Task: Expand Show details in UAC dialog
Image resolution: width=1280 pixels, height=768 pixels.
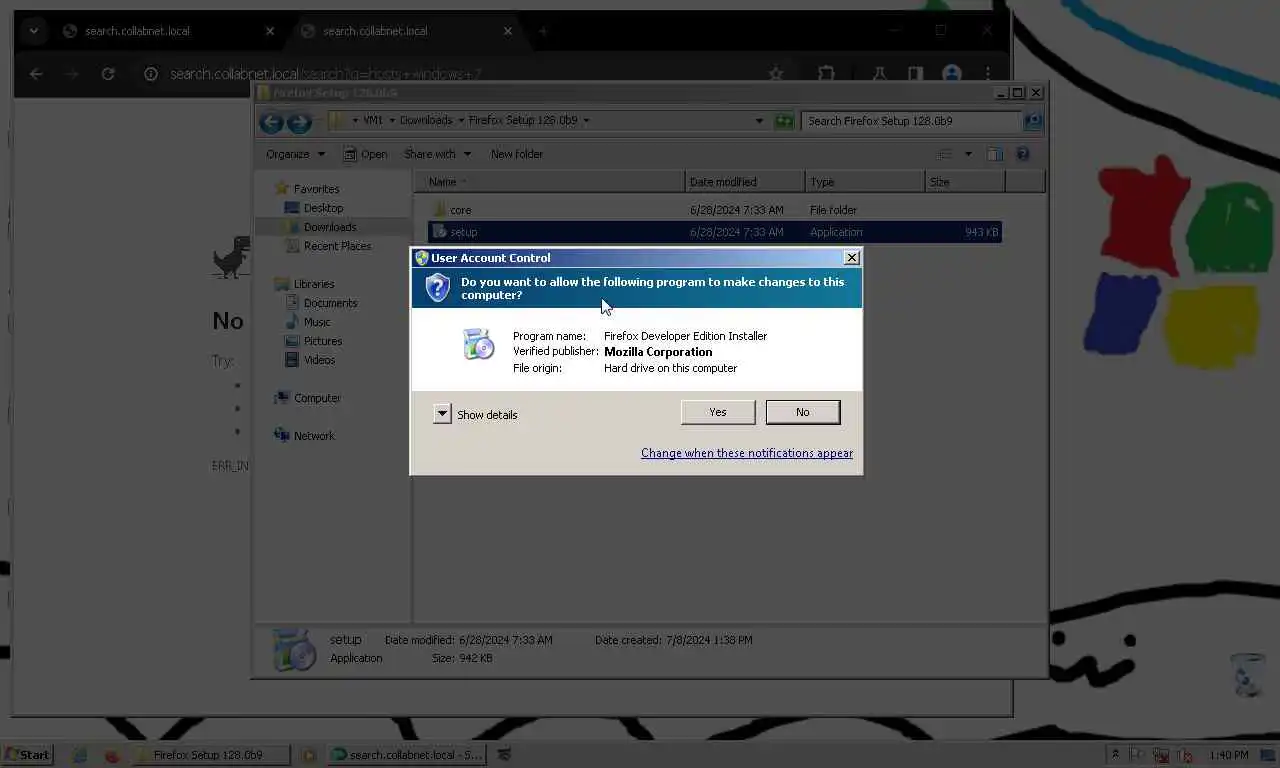Action: [476, 414]
